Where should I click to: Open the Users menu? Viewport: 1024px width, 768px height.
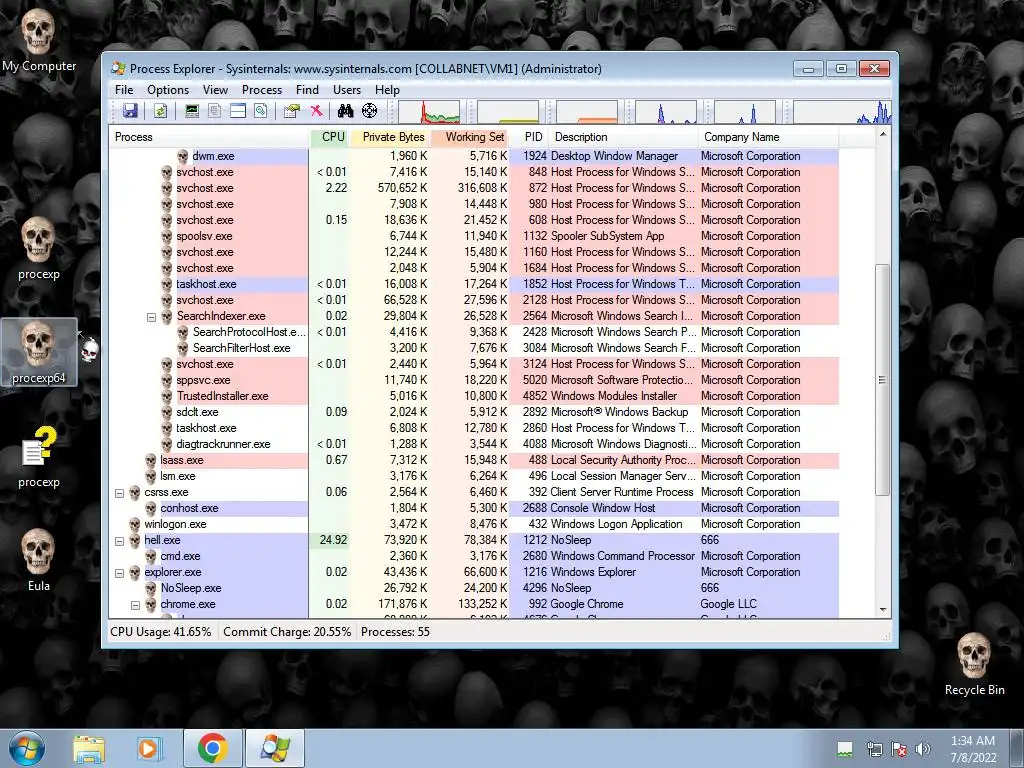tap(347, 89)
